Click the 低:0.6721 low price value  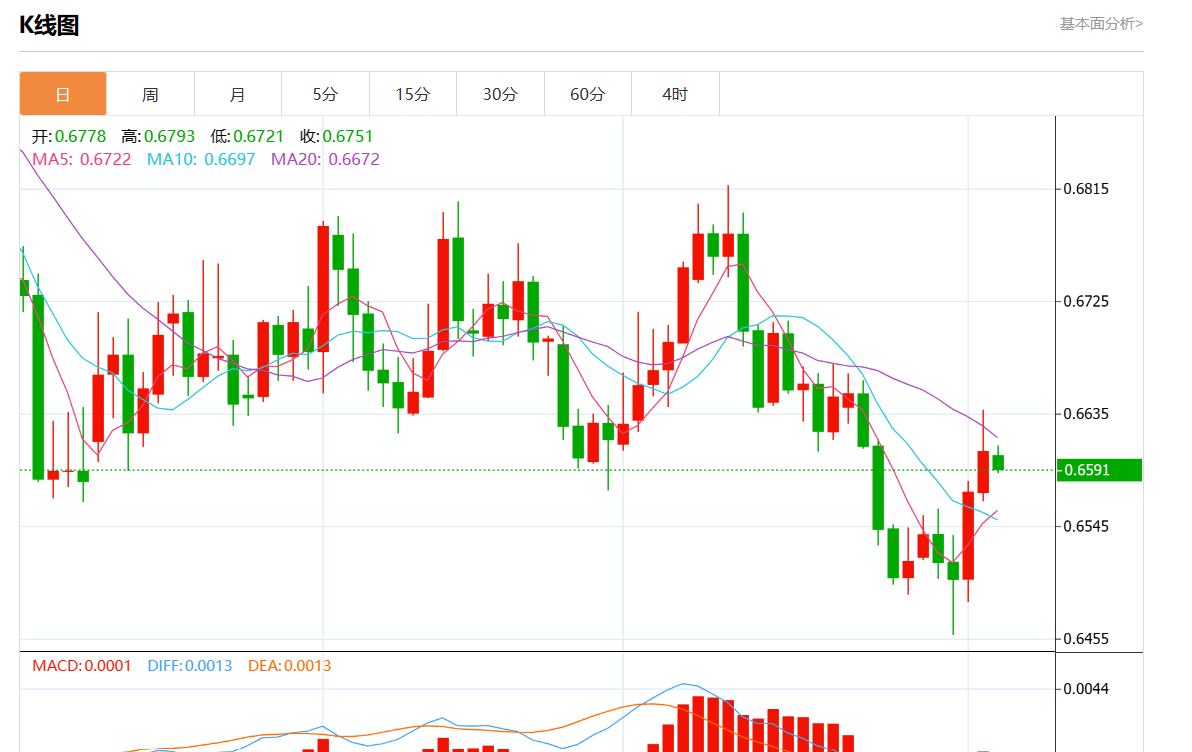(x=247, y=136)
